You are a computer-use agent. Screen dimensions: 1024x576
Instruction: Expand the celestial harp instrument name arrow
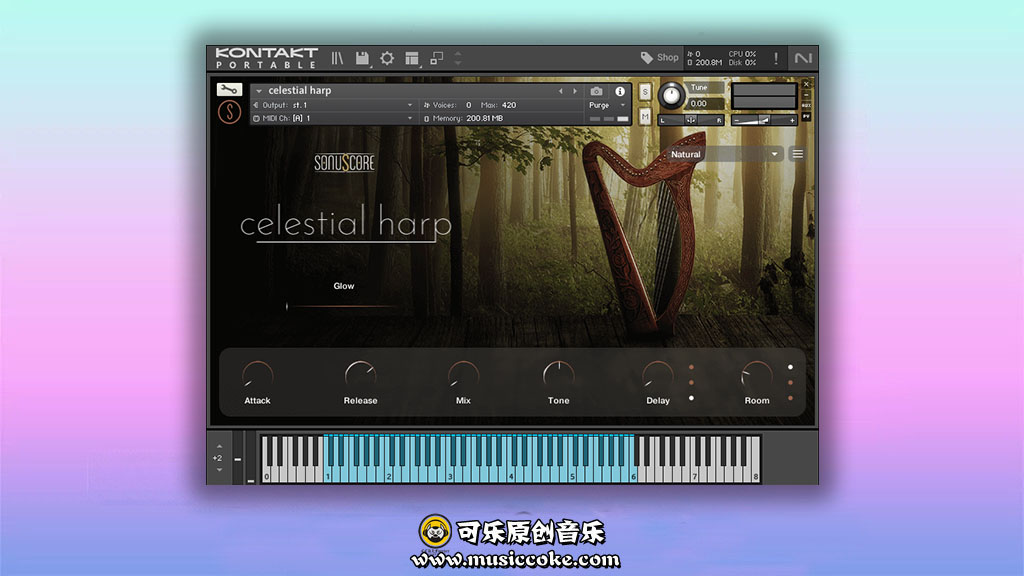point(259,91)
